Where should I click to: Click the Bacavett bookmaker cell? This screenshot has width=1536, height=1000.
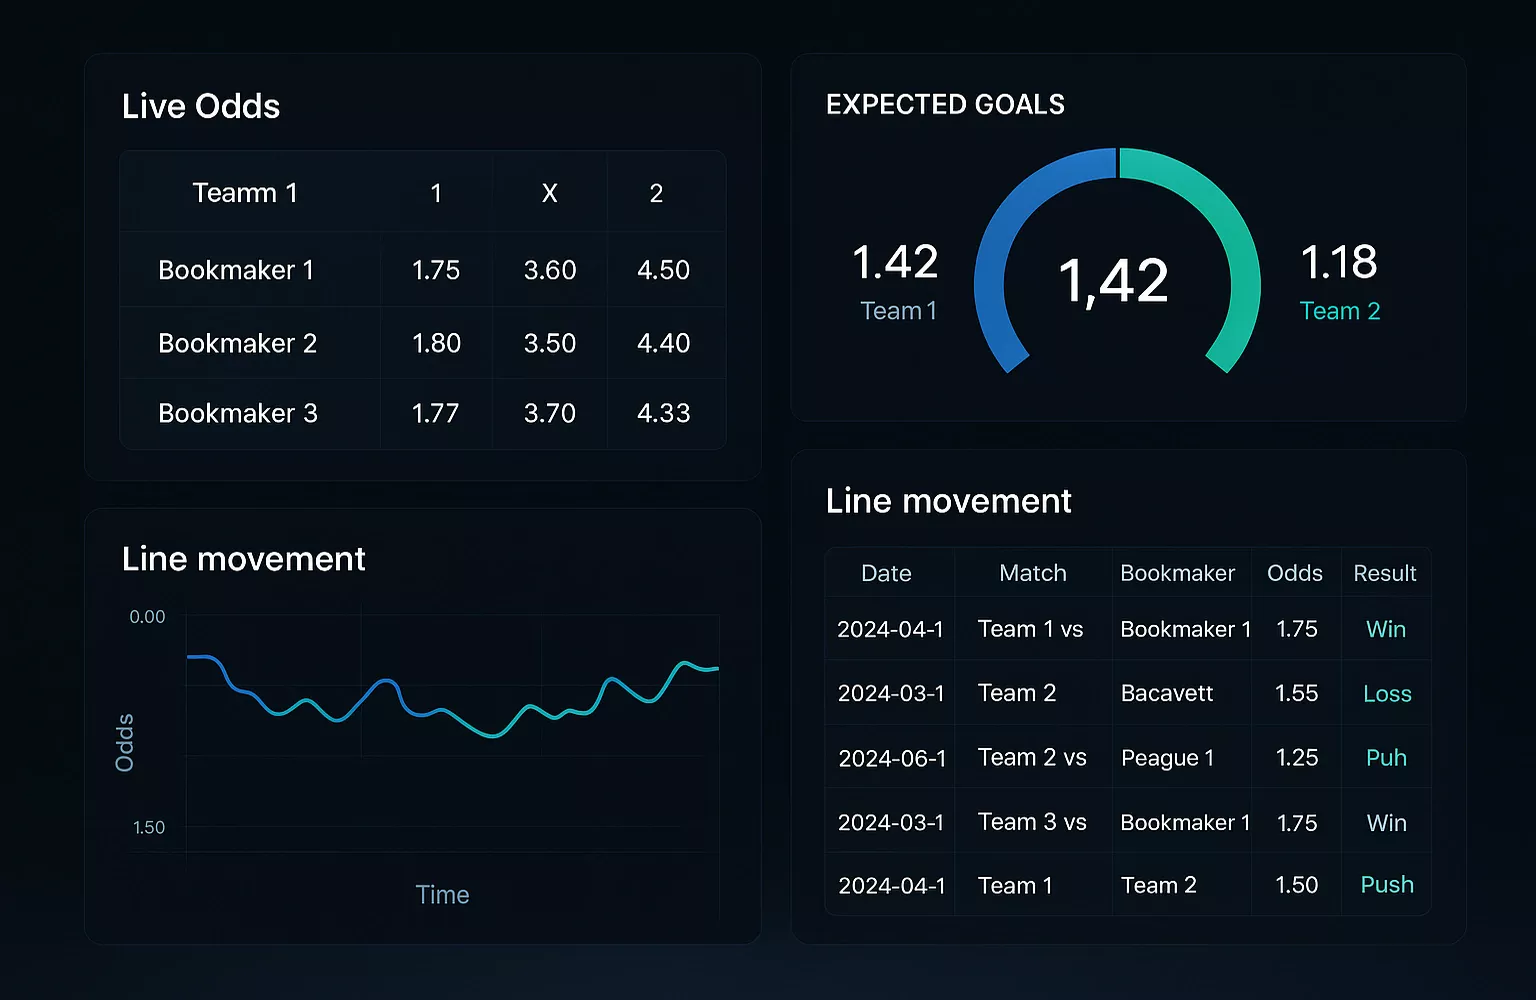pos(1167,693)
